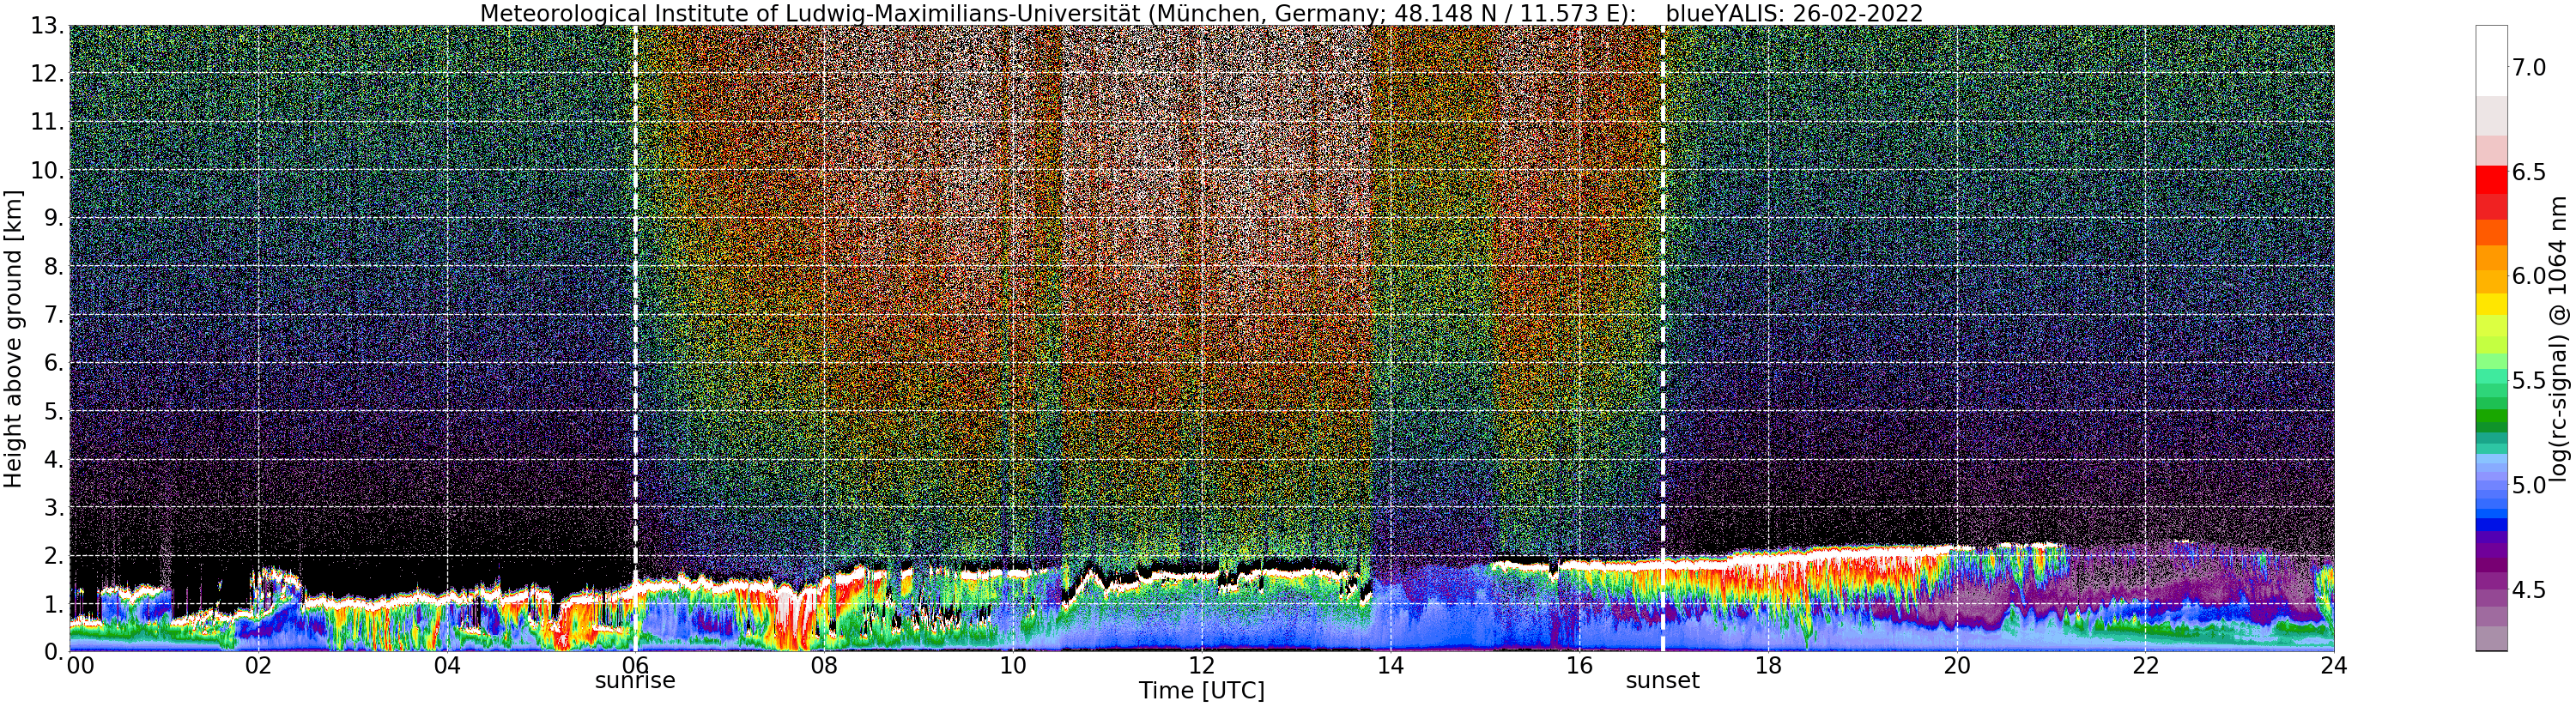This screenshot has height=707, width=2576.
Task: Click the '20' time tick label
Action: click(1957, 665)
